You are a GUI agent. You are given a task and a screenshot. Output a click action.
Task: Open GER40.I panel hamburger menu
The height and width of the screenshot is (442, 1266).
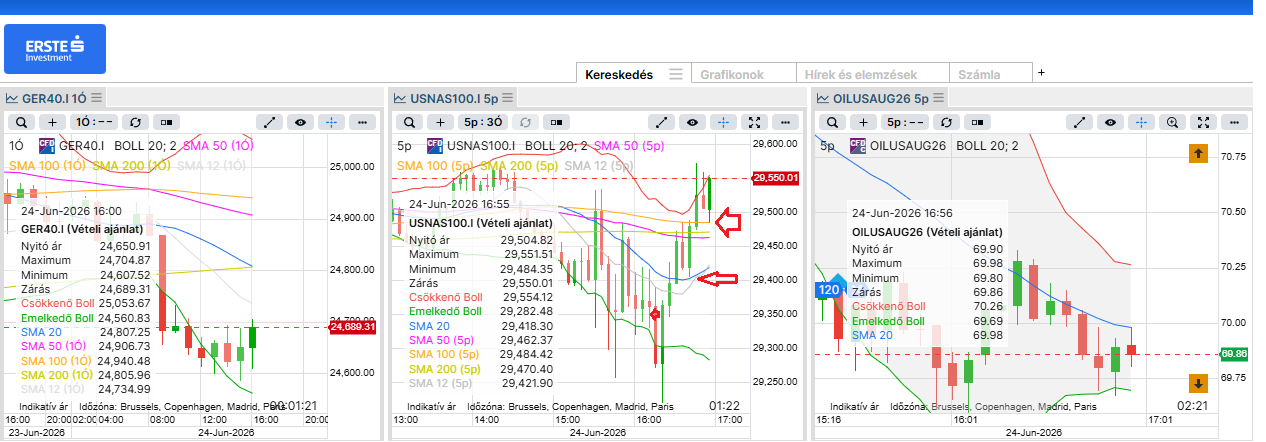[x=97, y=98]
